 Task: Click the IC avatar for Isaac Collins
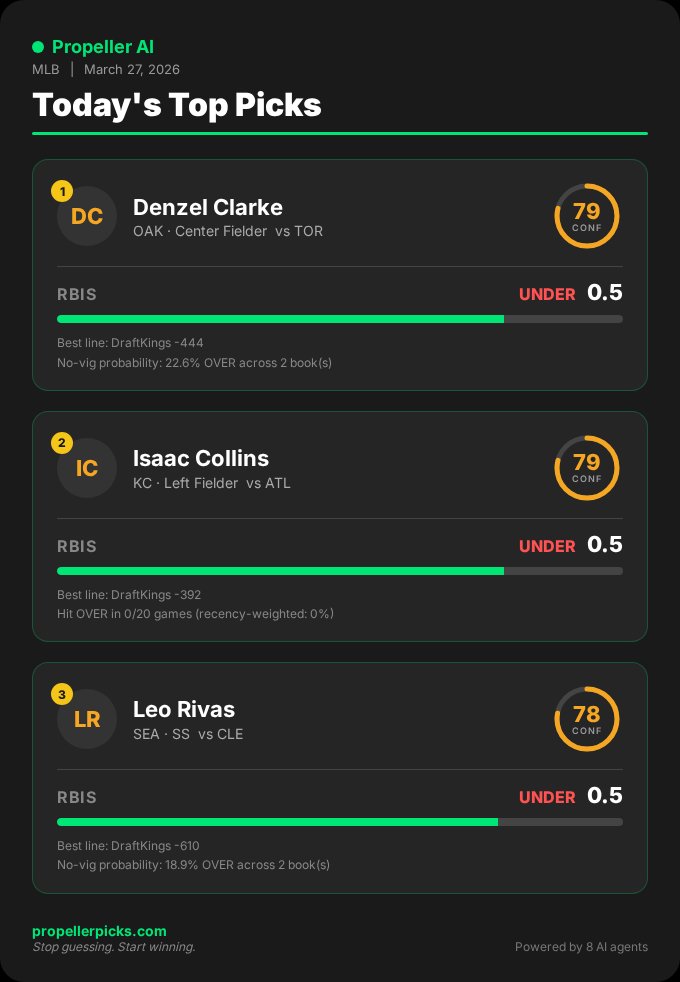(87, 468)
